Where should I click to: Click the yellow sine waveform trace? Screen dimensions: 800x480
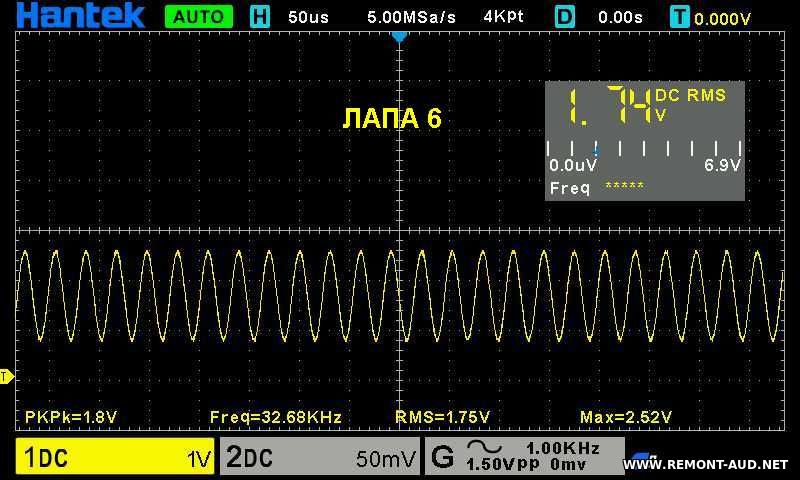399,296
